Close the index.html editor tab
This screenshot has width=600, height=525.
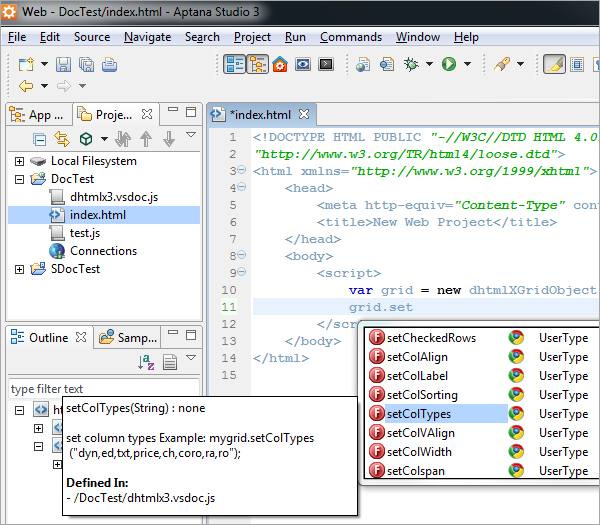[x=304, y=114]
